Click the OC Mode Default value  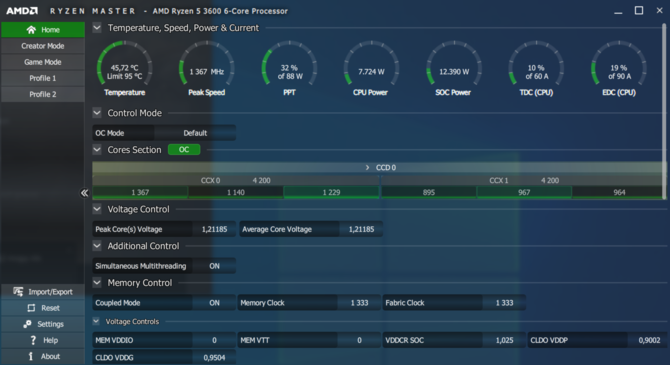pyautogui.click(x=195, y=133)
